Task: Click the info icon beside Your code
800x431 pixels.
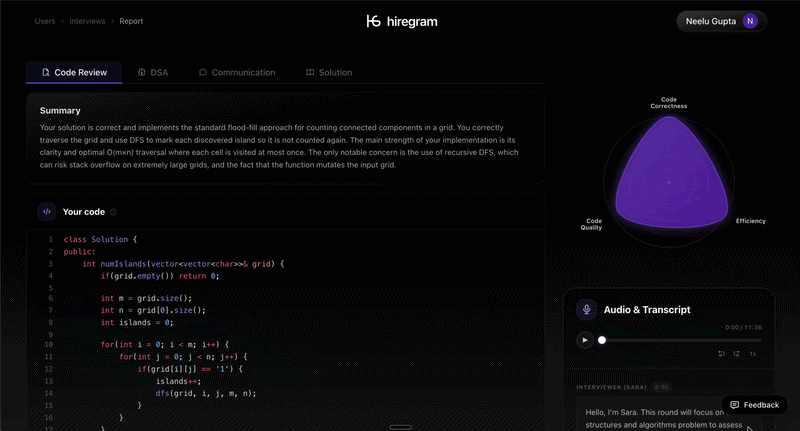Action: (113, 212)
